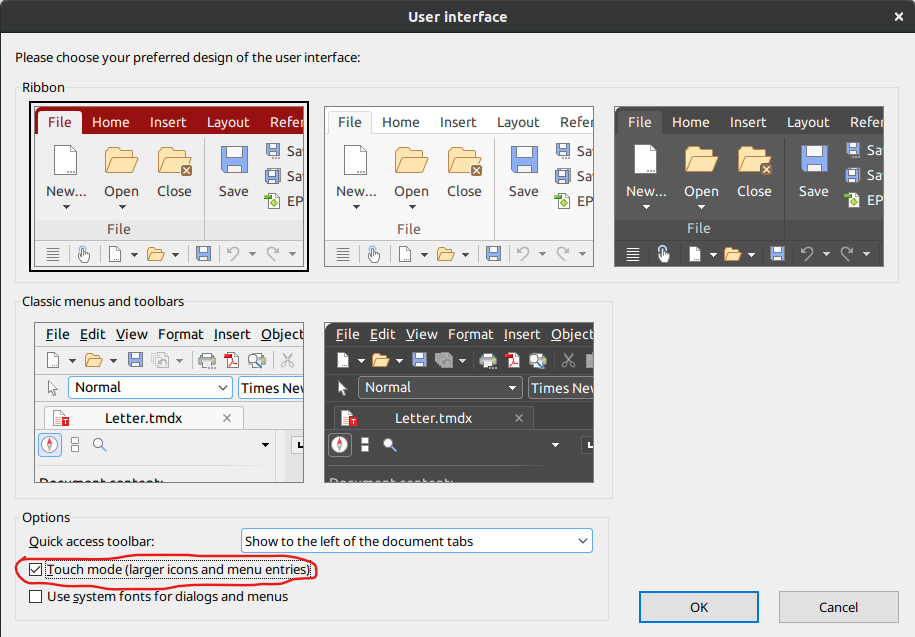Enable Use system fonts for dialogs and menus

tap(36, 596)
